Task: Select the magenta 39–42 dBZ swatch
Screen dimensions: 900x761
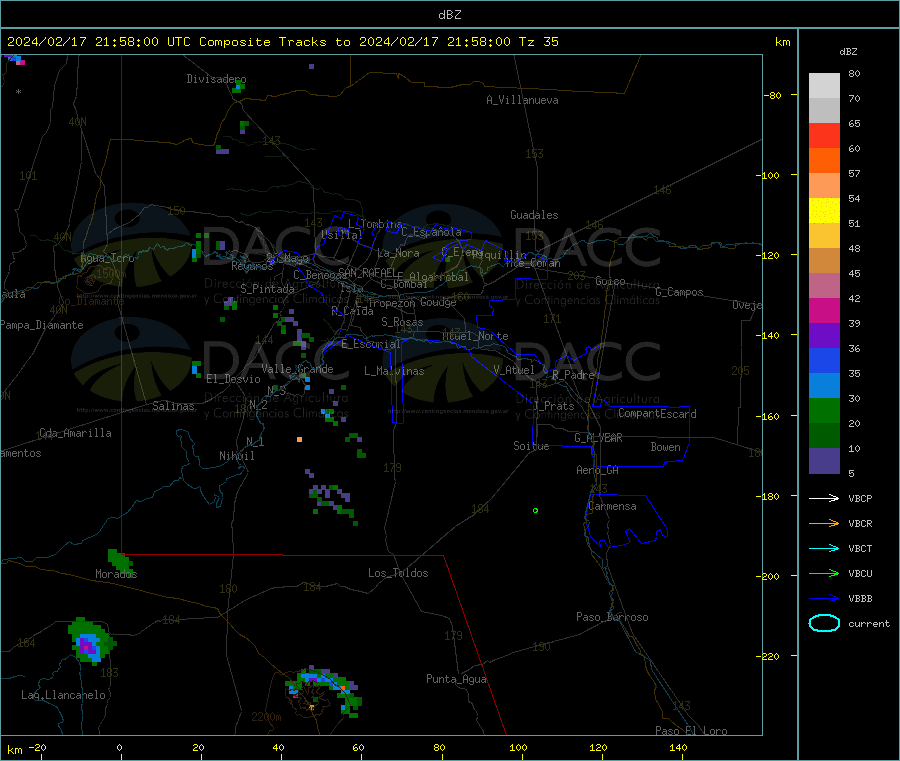Action: pos(824,310)
